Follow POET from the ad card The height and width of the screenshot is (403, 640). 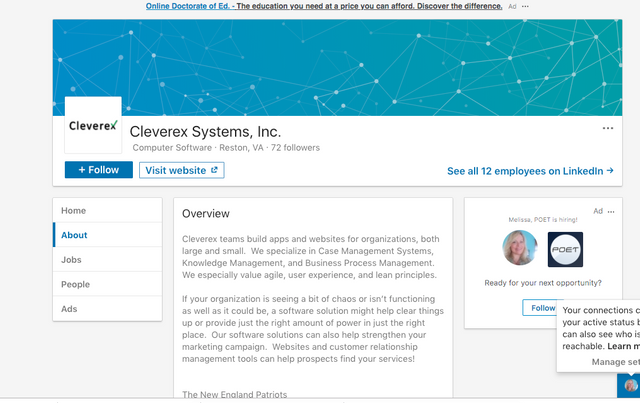point(540,308)
